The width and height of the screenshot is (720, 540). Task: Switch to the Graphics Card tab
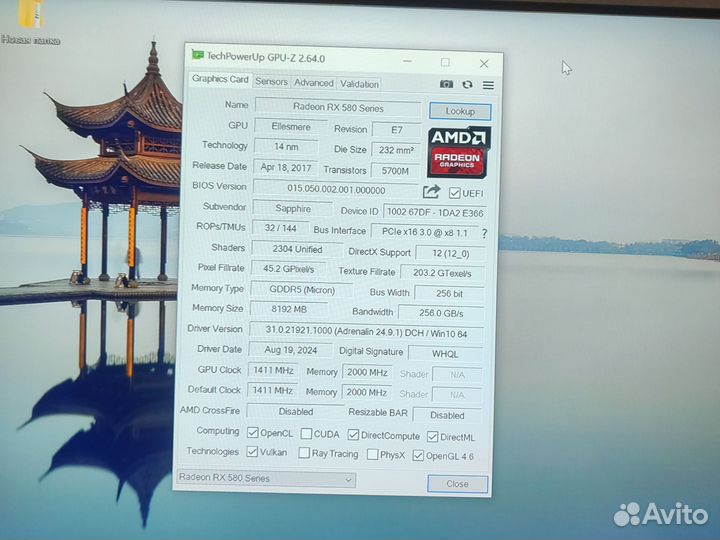pyautogui.click(x=220, y=79)
